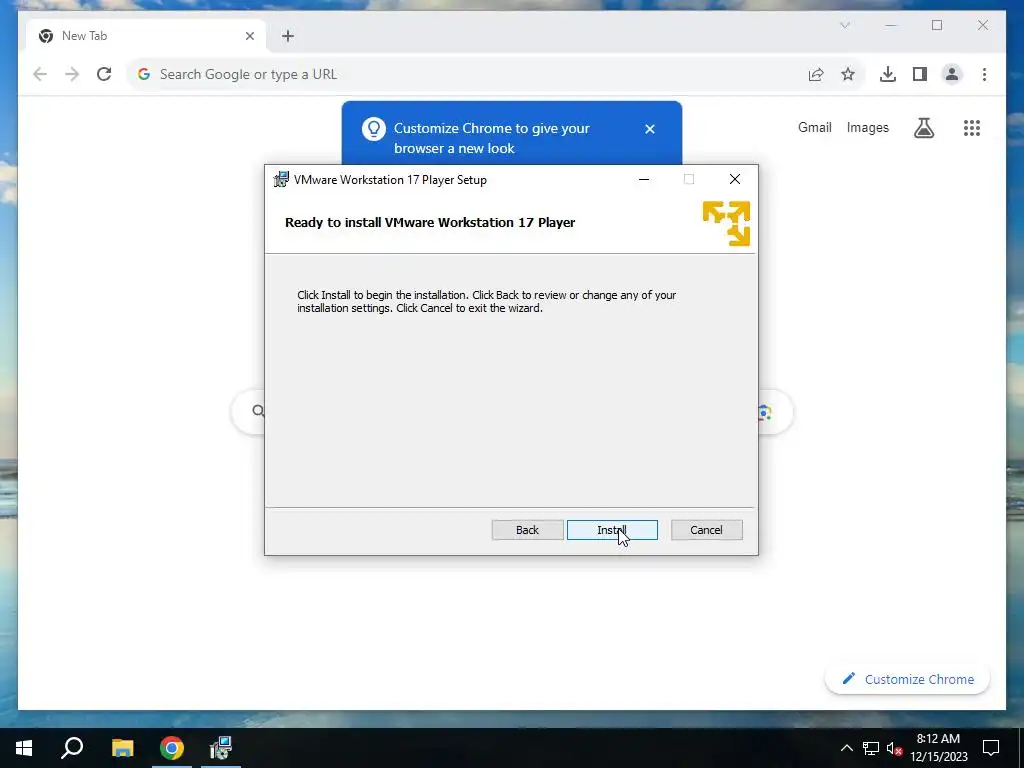The height and width of the screenshot is (768, 1024).
Task: Click Install to begin VMware installation
Action: [612, 530]
